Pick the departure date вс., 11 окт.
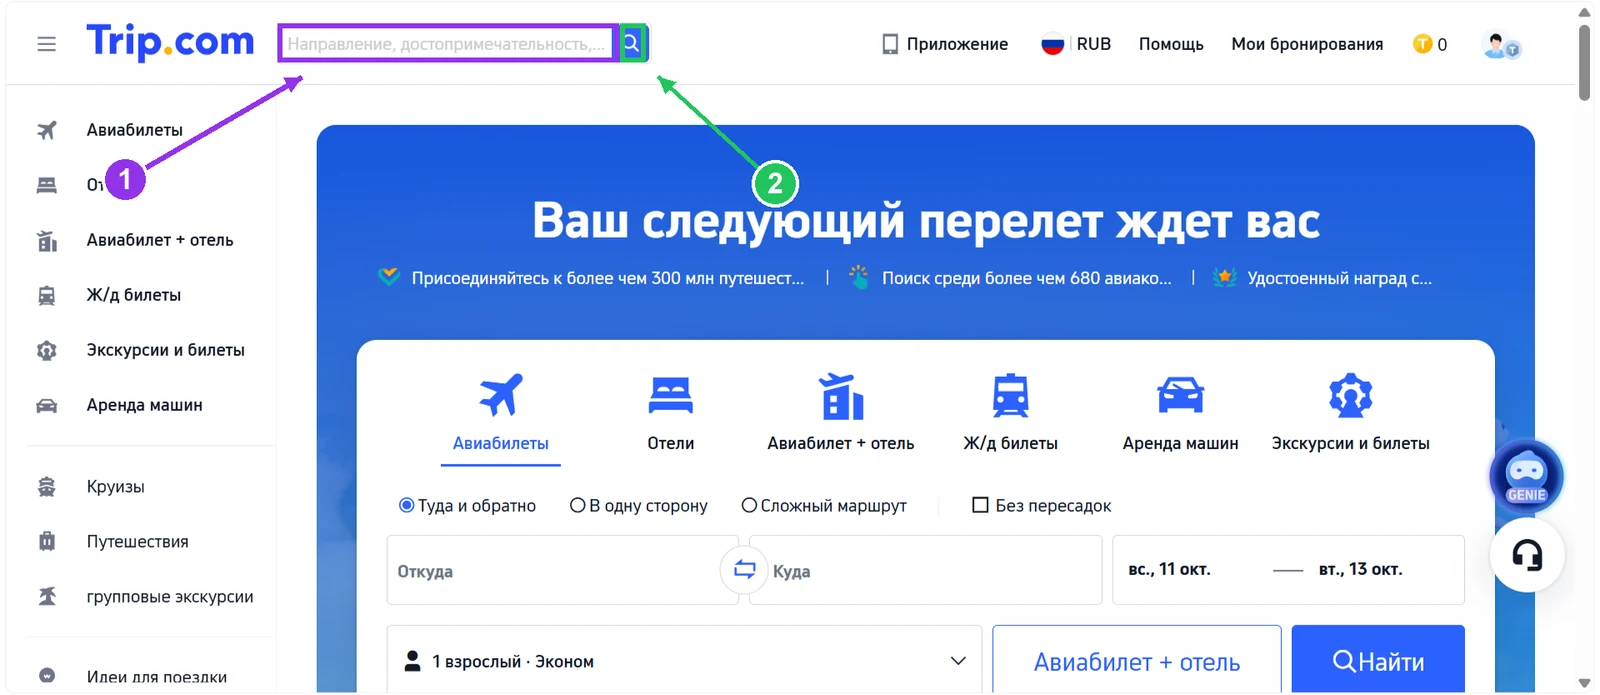 1169,569
